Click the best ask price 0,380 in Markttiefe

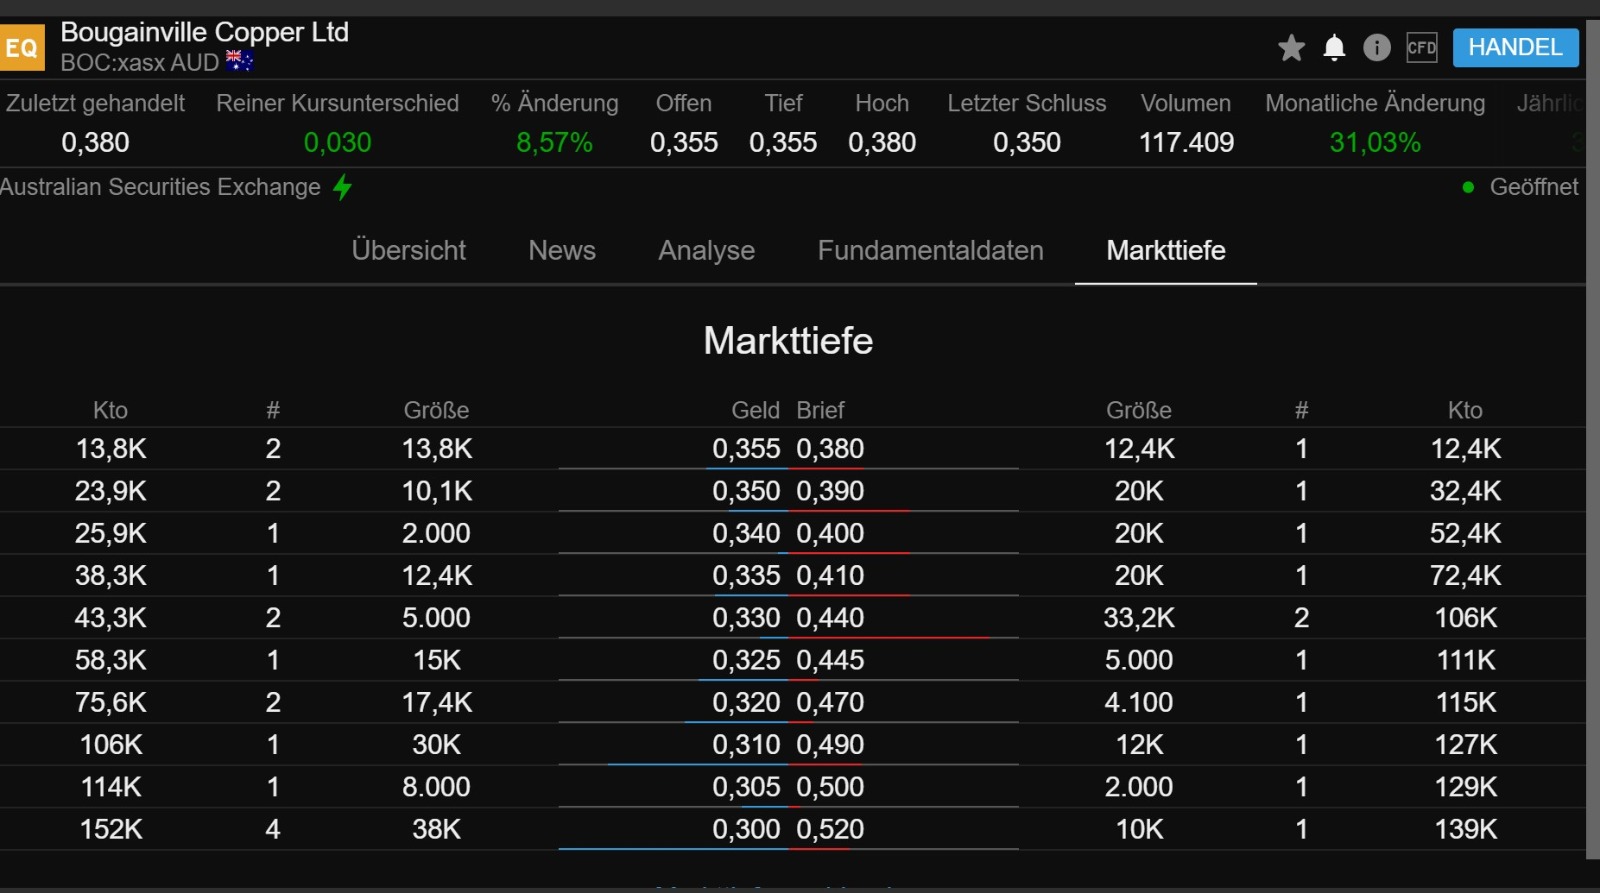[830, 449]
